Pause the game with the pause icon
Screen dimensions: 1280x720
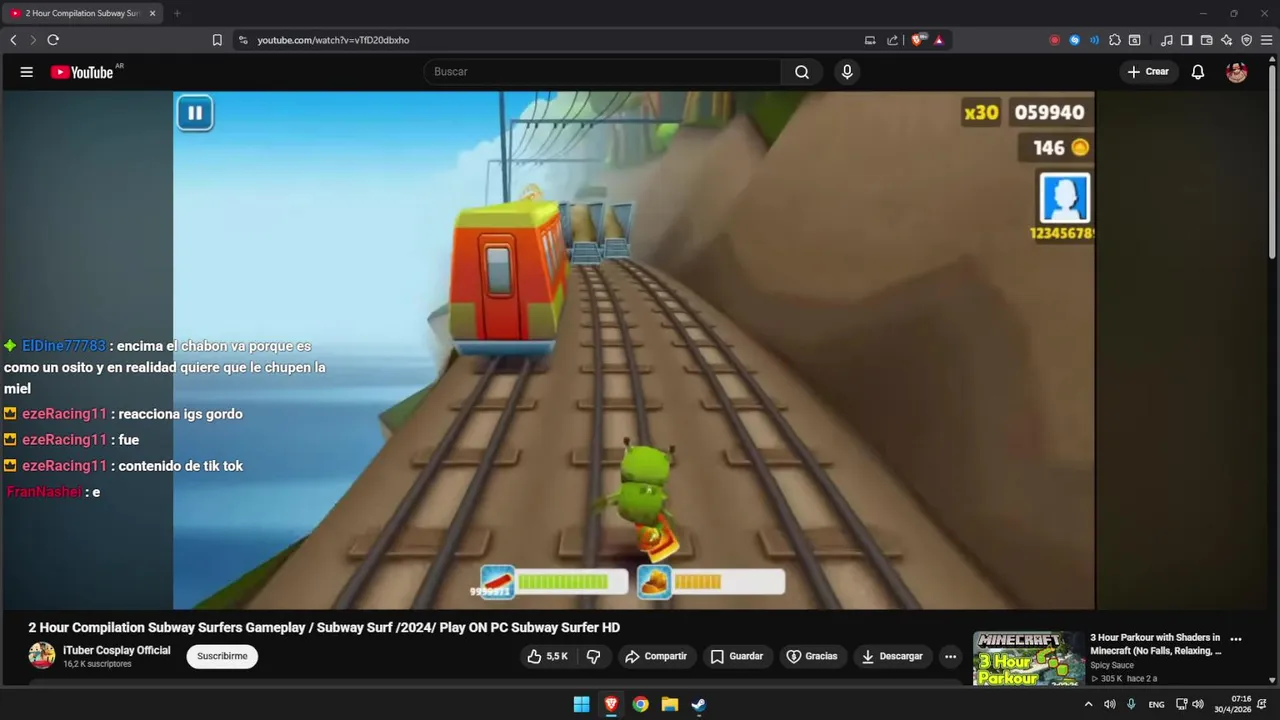[x=195, y=113]
